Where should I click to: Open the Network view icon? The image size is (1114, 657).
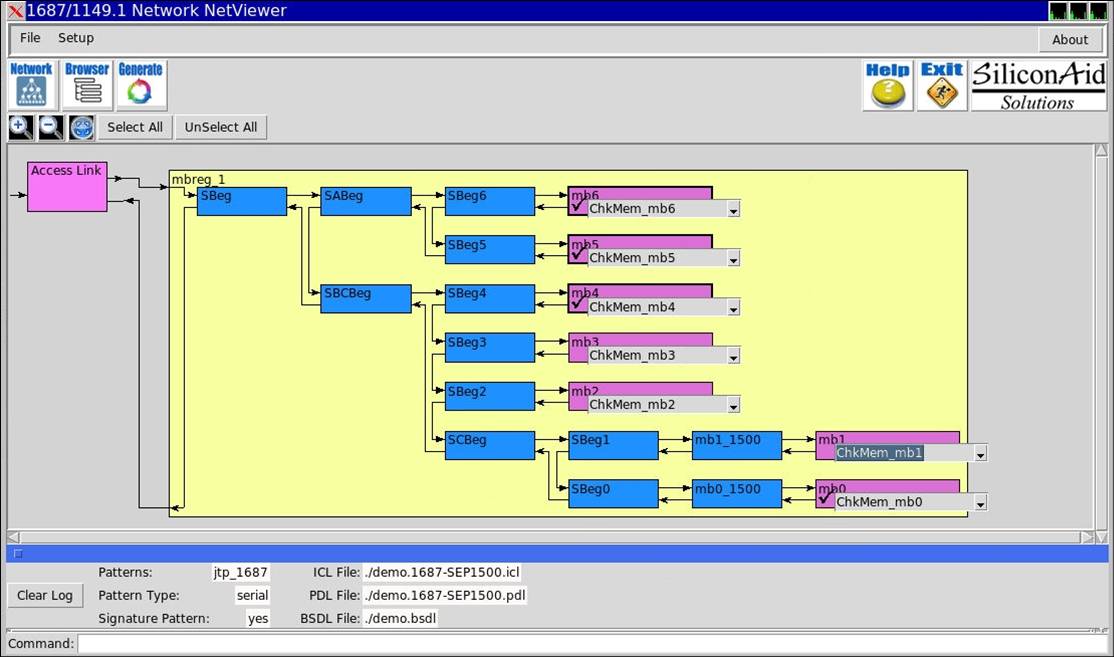[31, 86]
